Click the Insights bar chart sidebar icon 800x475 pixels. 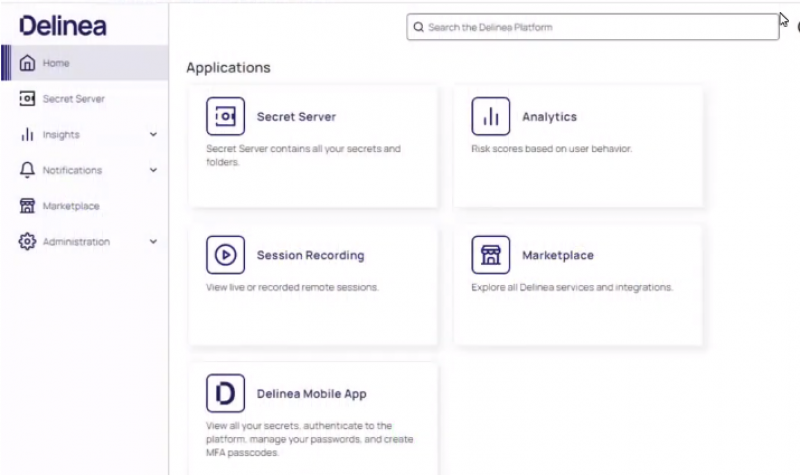tap(27, 135)
